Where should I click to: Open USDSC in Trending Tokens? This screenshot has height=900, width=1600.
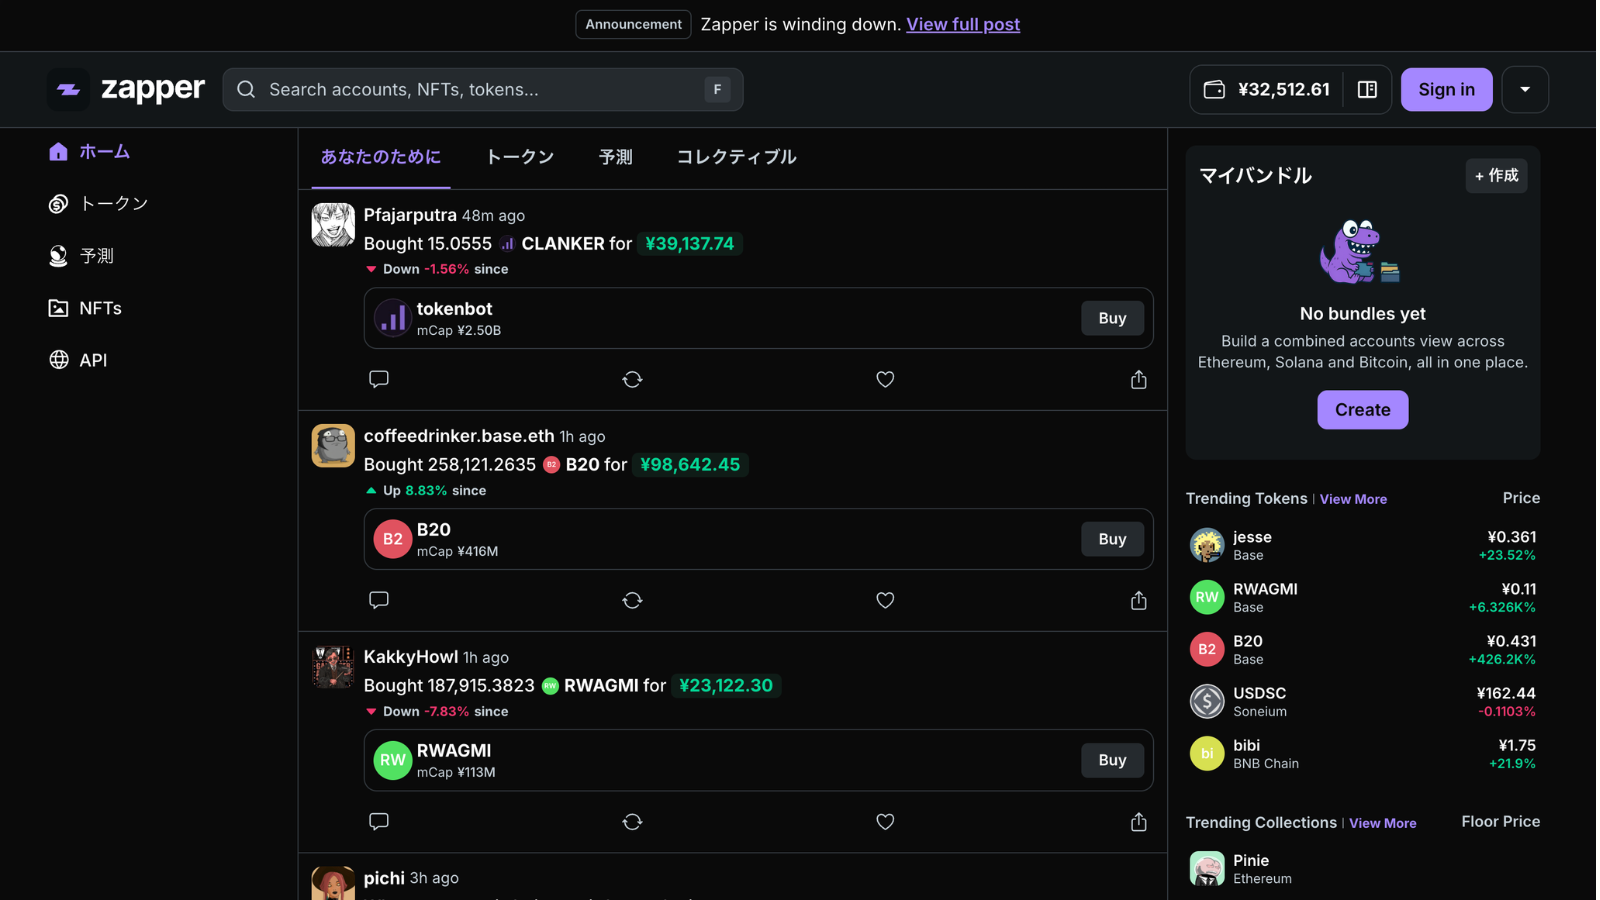[x=1362, y=701]
